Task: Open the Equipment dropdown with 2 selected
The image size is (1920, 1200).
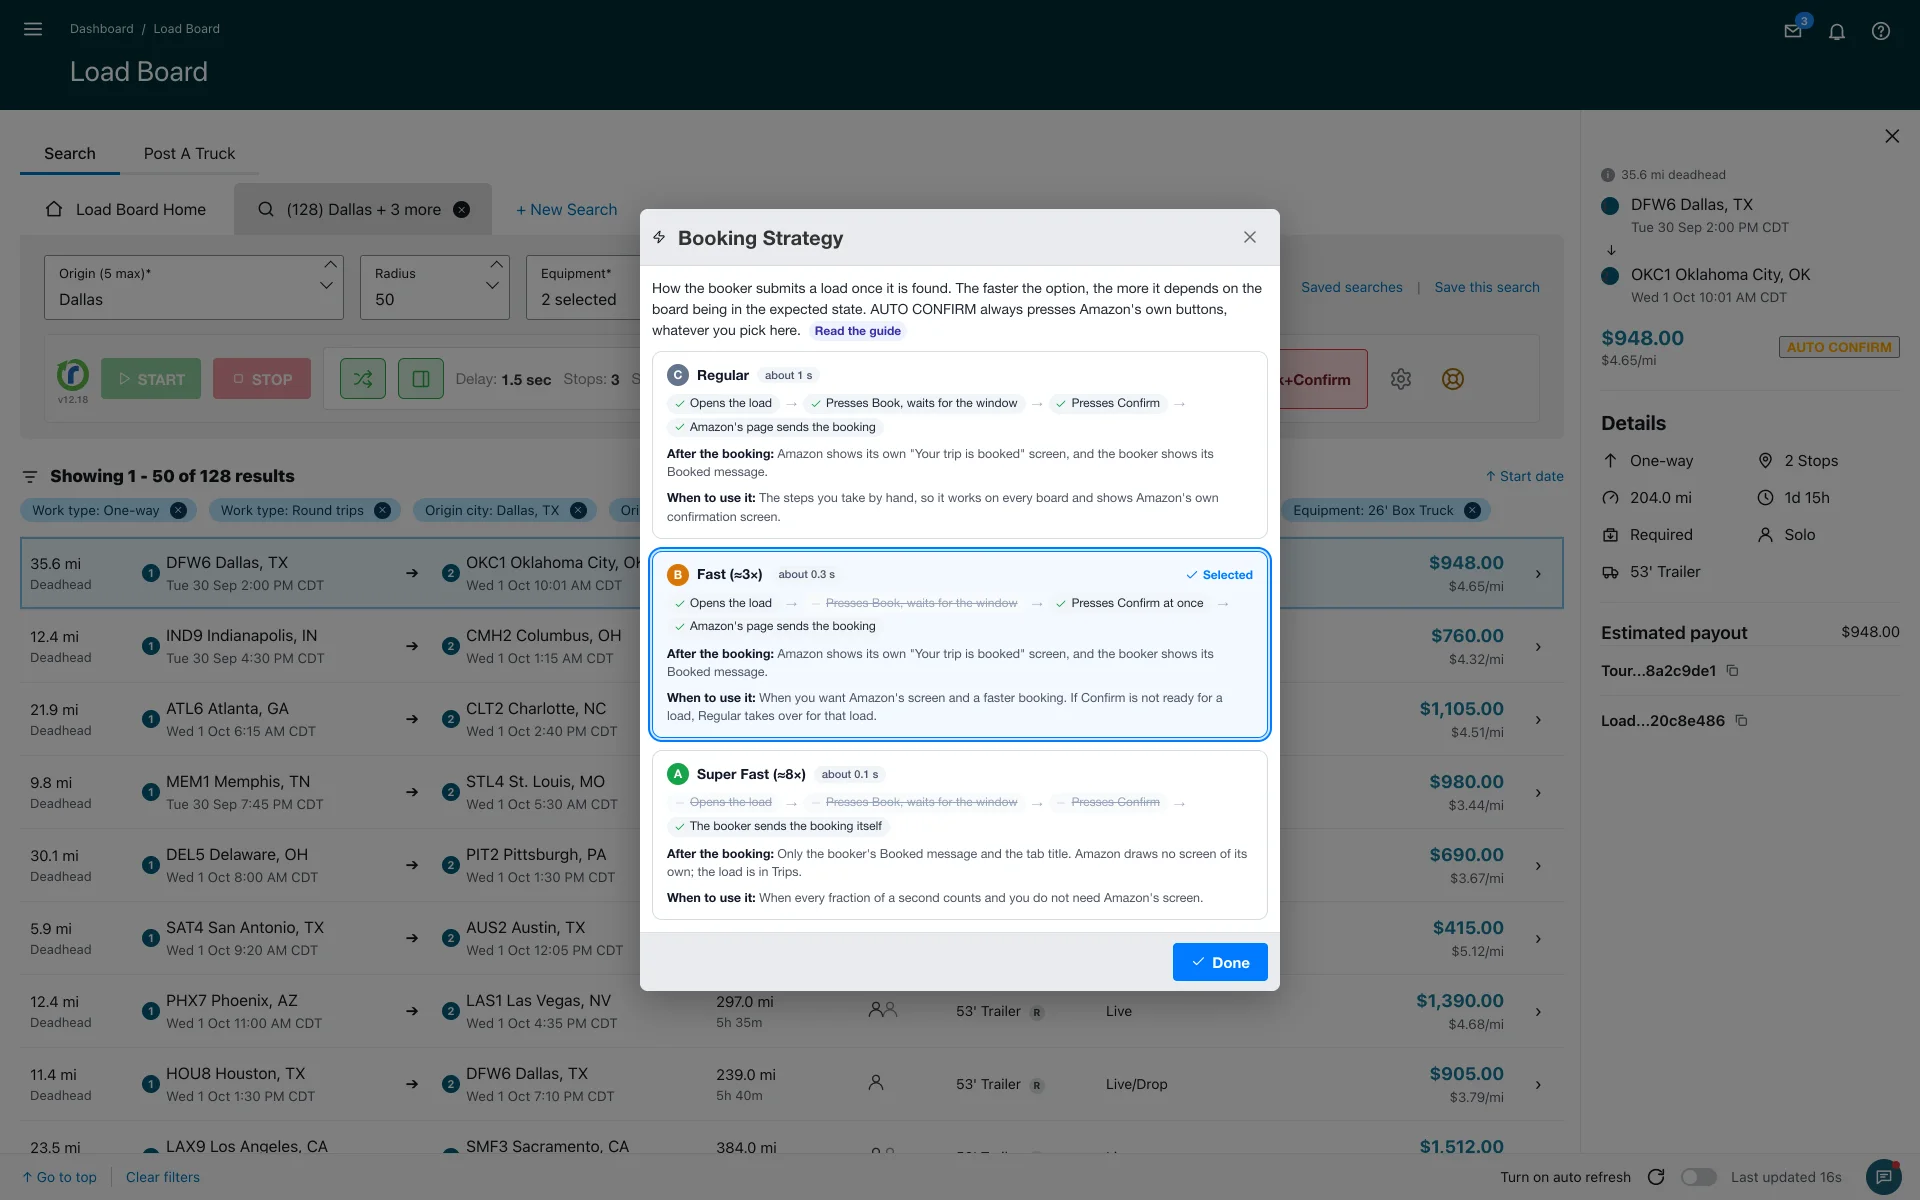Action: [583, 287]
